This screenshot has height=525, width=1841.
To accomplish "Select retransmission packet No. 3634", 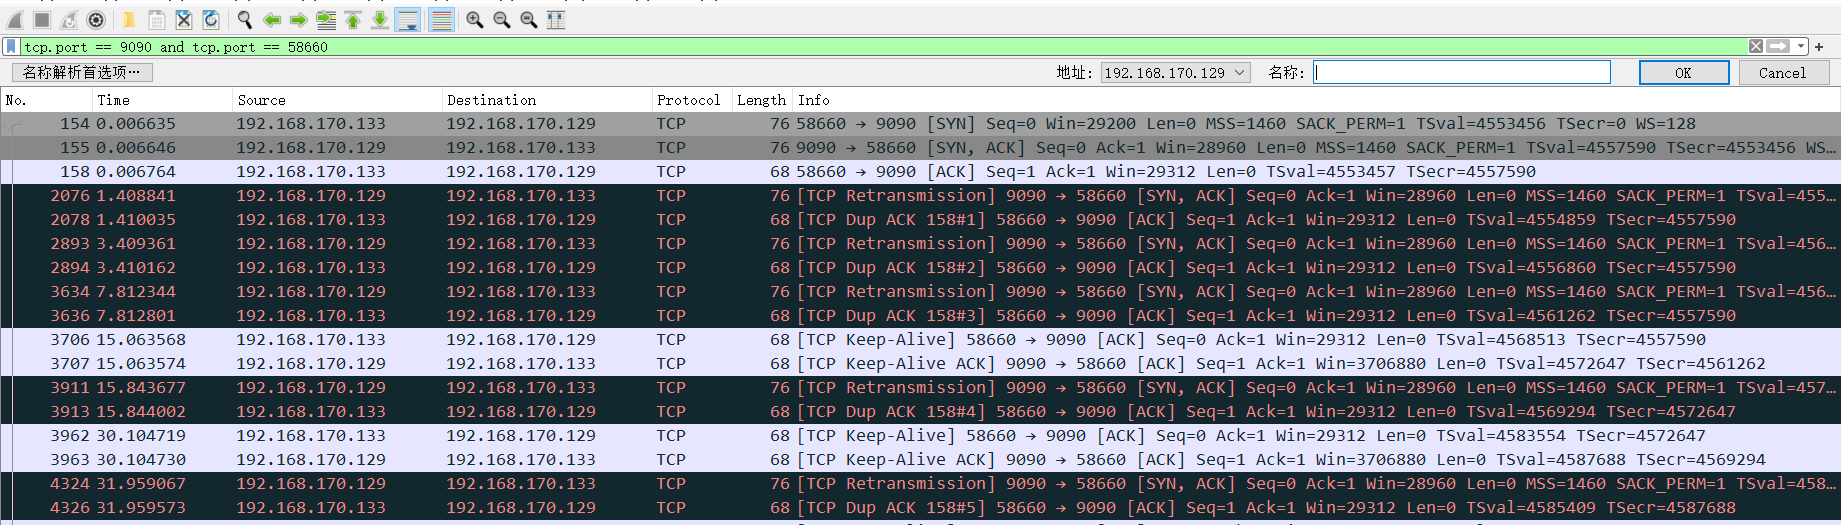I will coord(920,292).
